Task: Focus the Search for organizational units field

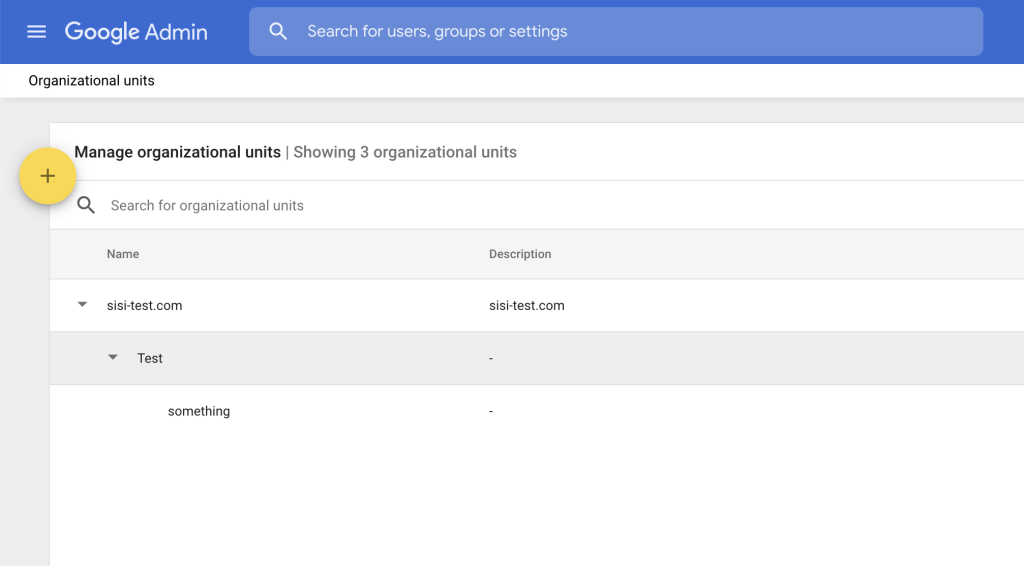Action: [400, 205]
